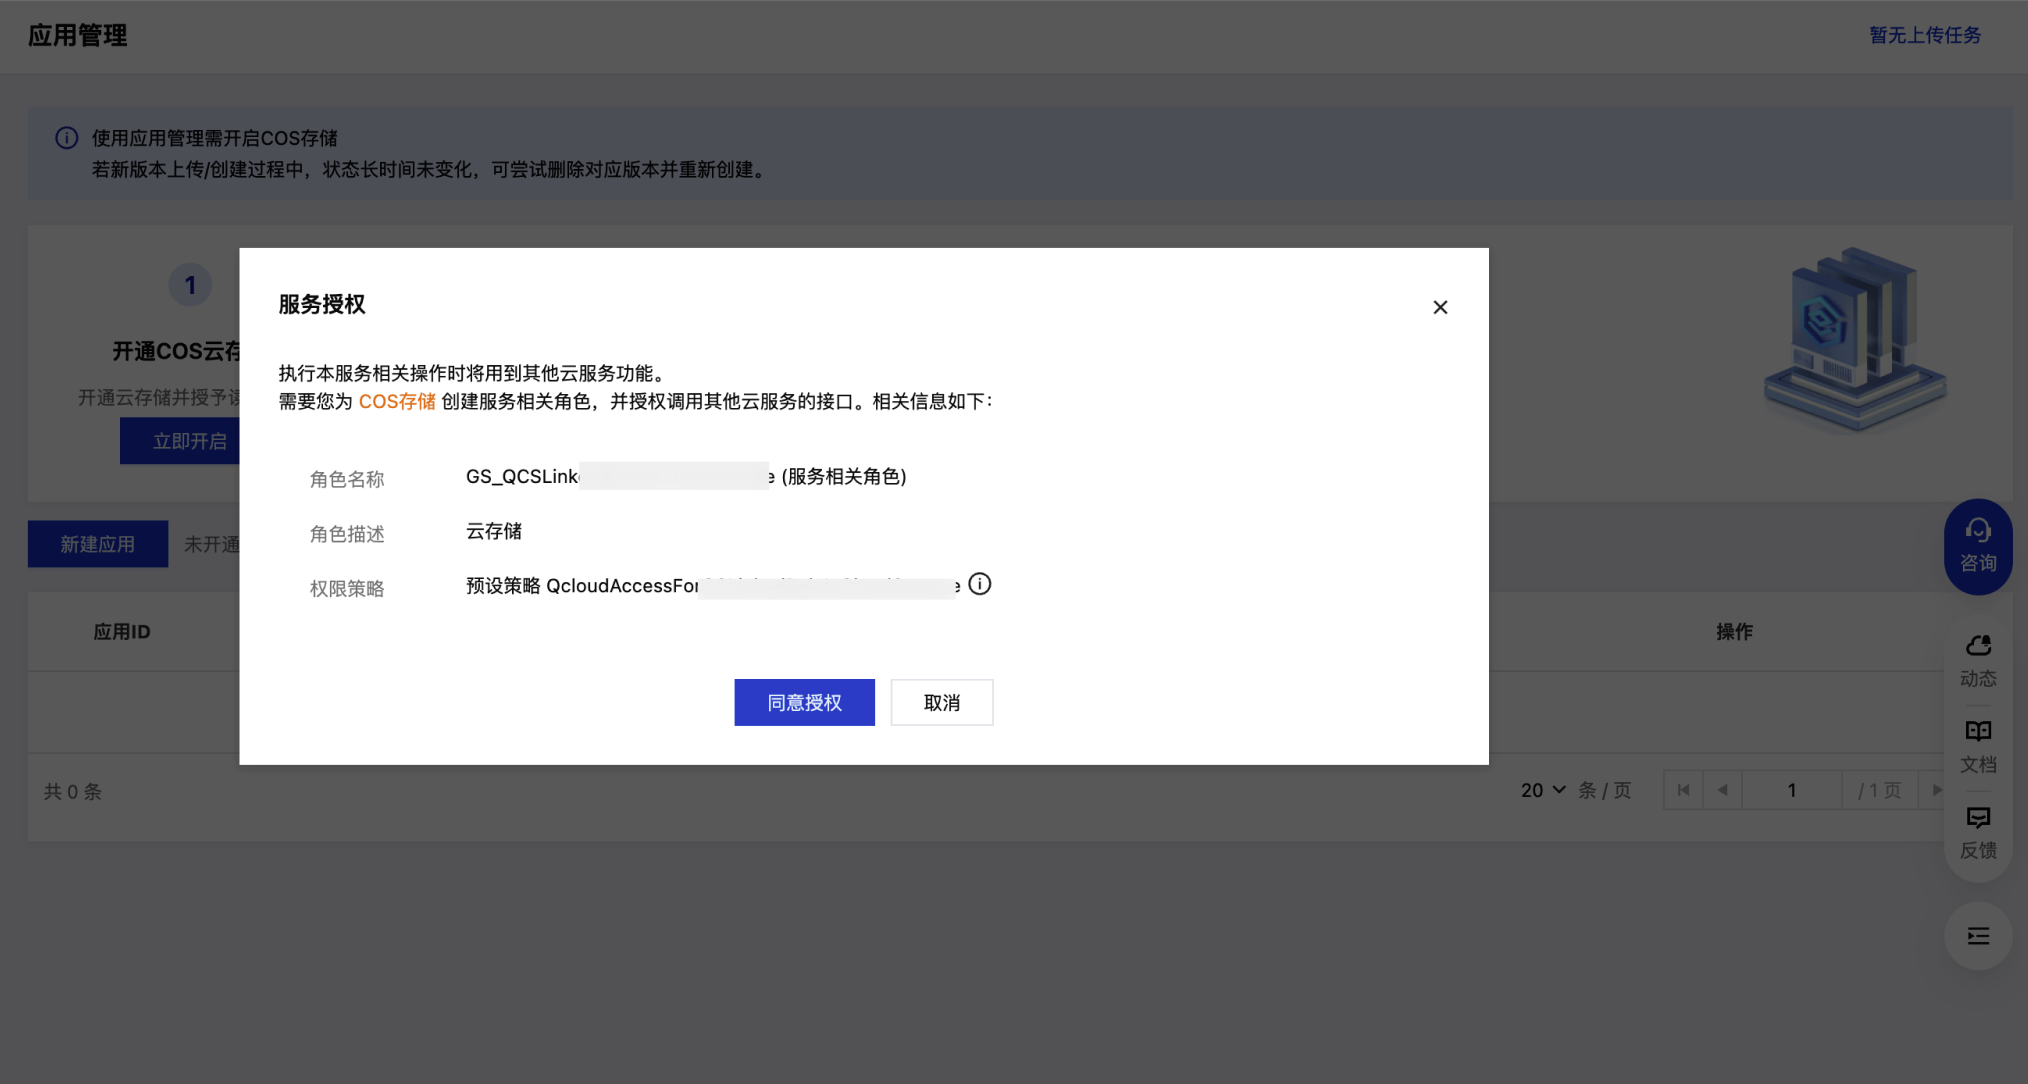2028x1084 pixels.
Task: Click the 服务授权 dialog title
Action: [x=322, y=304]
